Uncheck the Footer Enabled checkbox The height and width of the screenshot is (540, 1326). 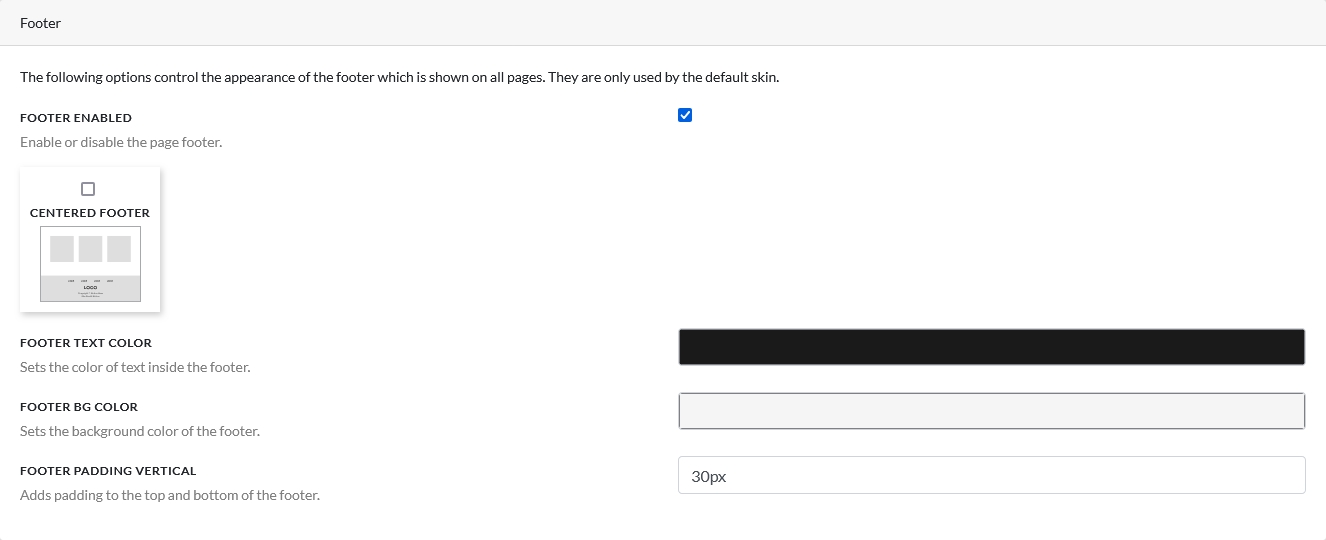[685, 115]
